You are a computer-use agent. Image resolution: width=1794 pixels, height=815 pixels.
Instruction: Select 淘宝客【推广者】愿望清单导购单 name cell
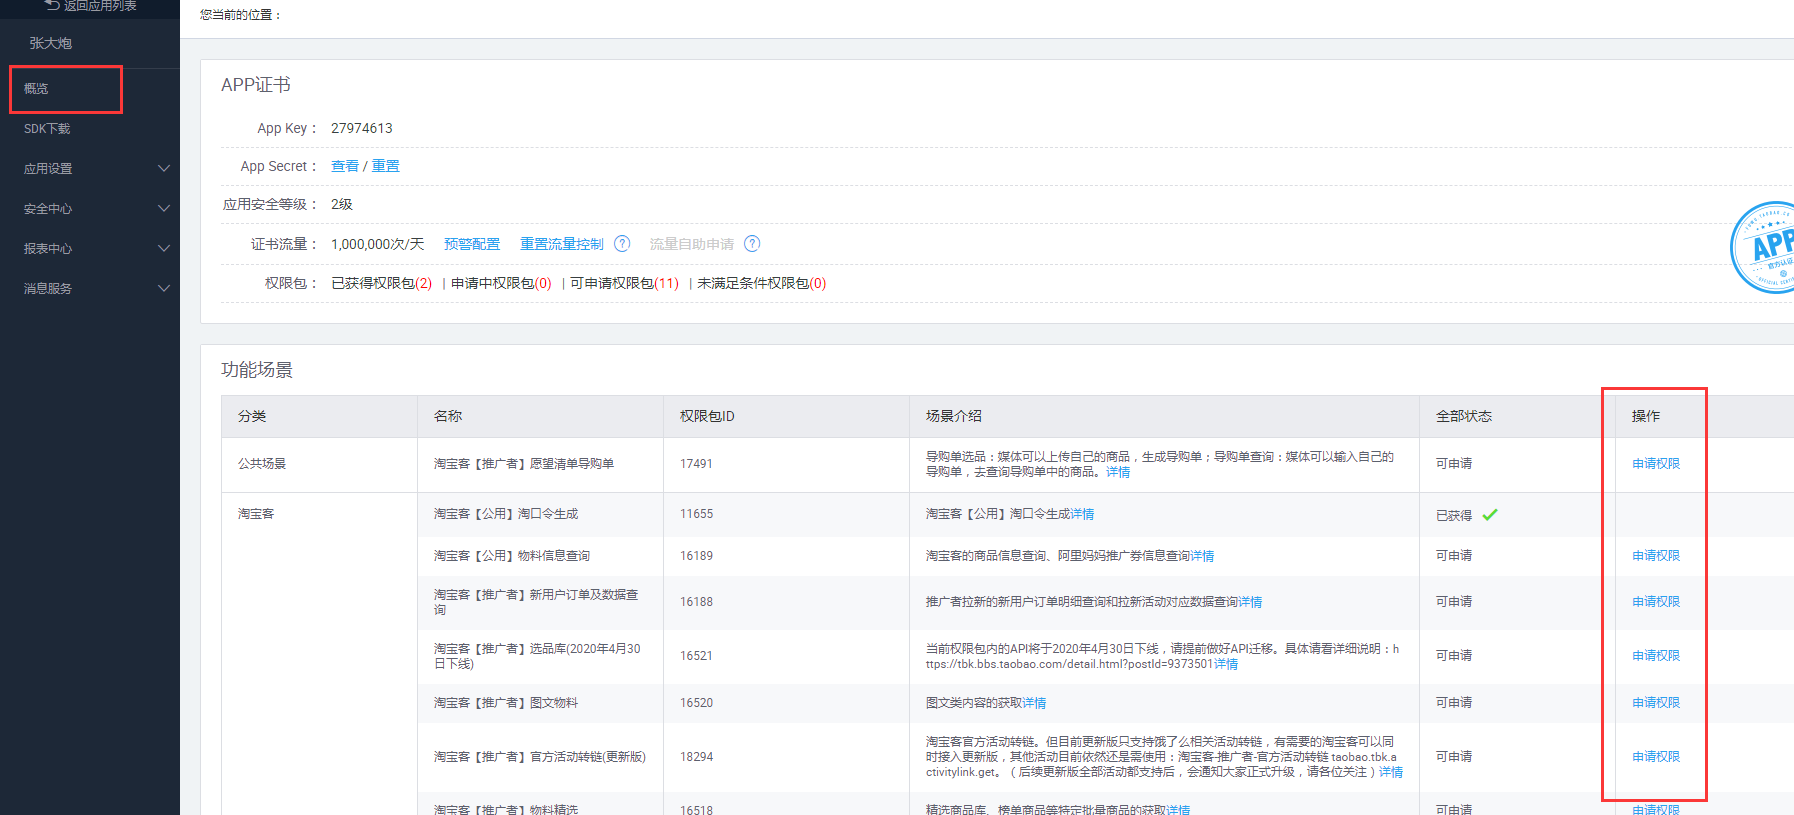point(524,464)
